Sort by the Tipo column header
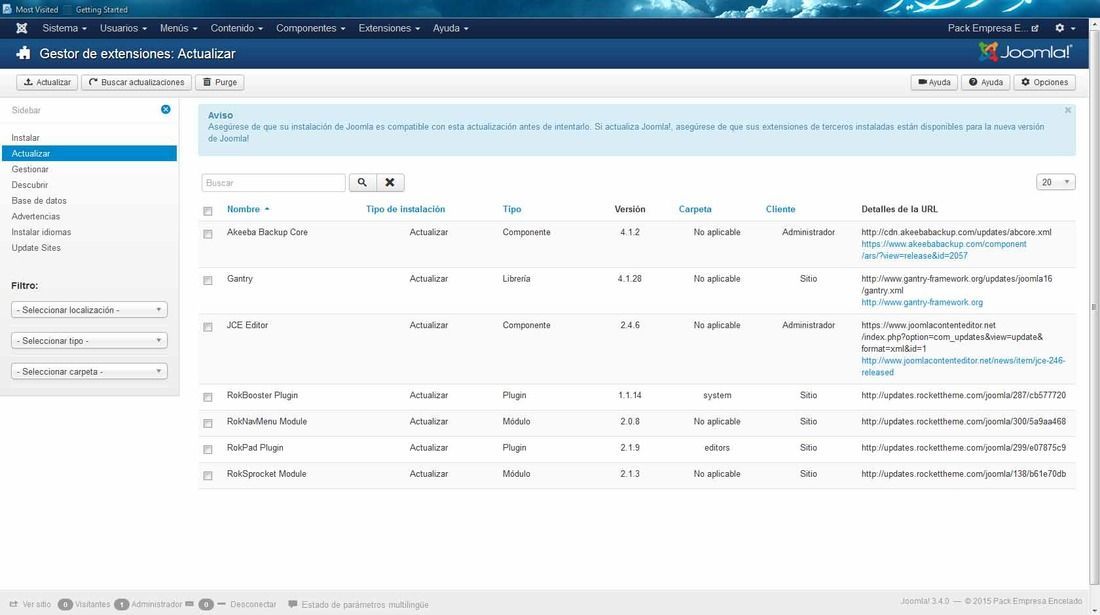This screenshot has height=615, width=1100. [x=511, y=209]
